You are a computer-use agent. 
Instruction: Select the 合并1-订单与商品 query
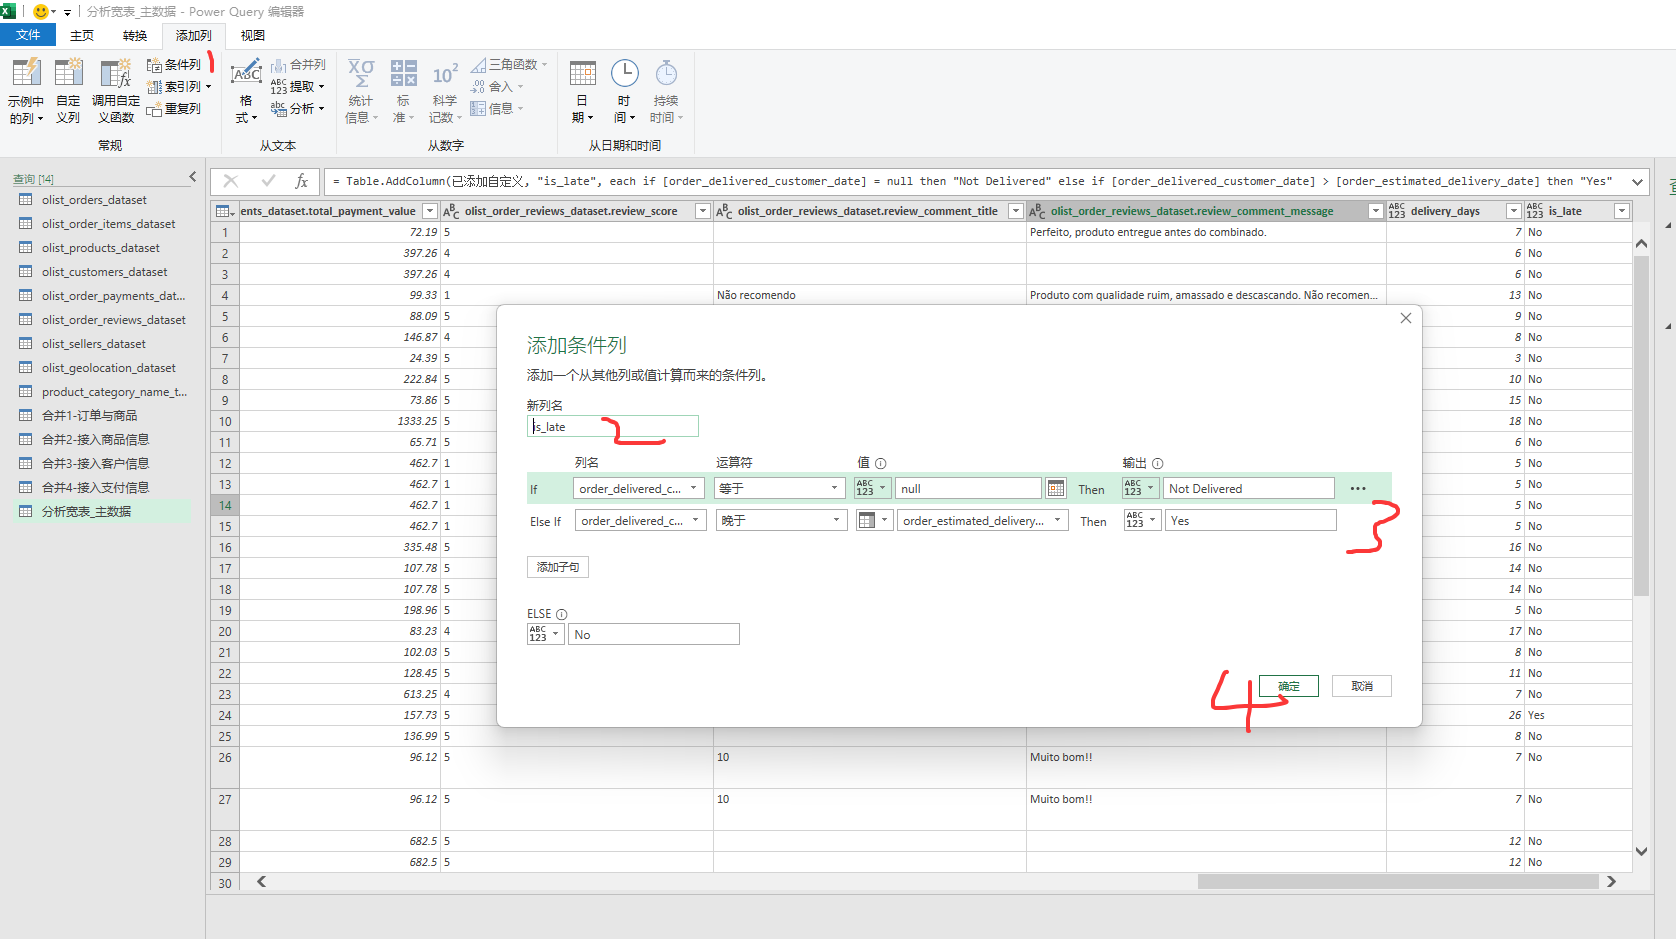click(89, 416)
